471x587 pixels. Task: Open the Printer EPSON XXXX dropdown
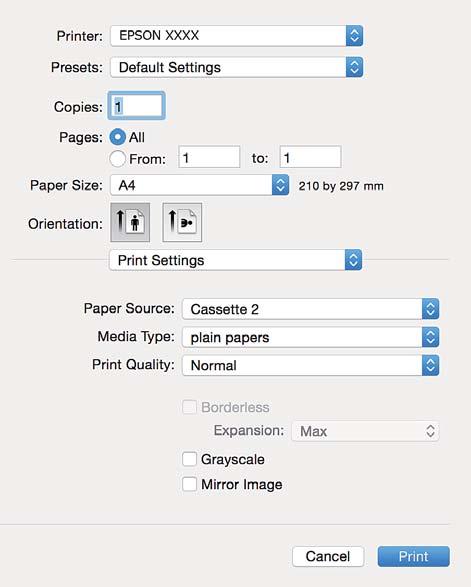(x=237, y=36)
